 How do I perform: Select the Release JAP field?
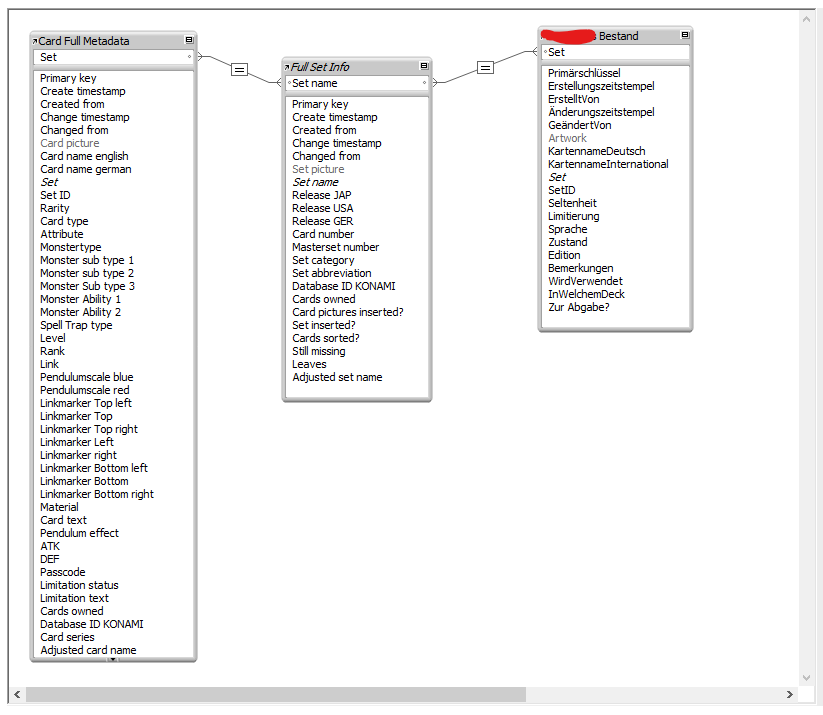[x=322, y=195]
